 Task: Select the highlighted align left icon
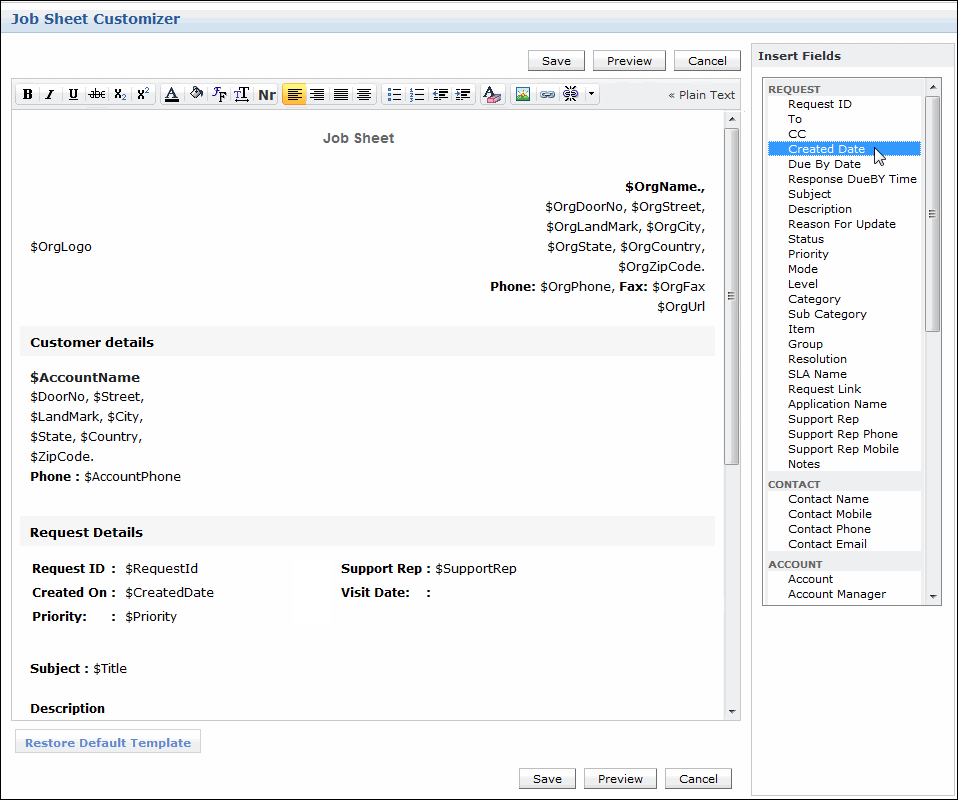point(294,94)
